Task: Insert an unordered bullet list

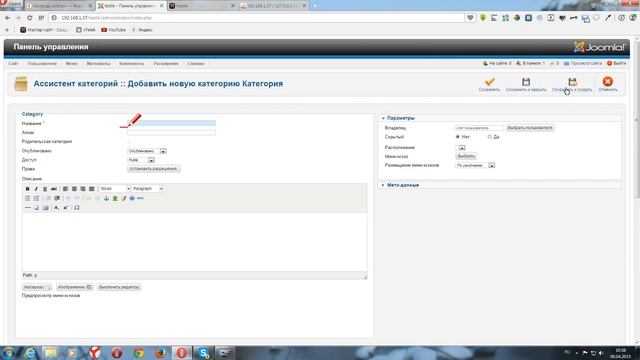Action: [27, 198]
